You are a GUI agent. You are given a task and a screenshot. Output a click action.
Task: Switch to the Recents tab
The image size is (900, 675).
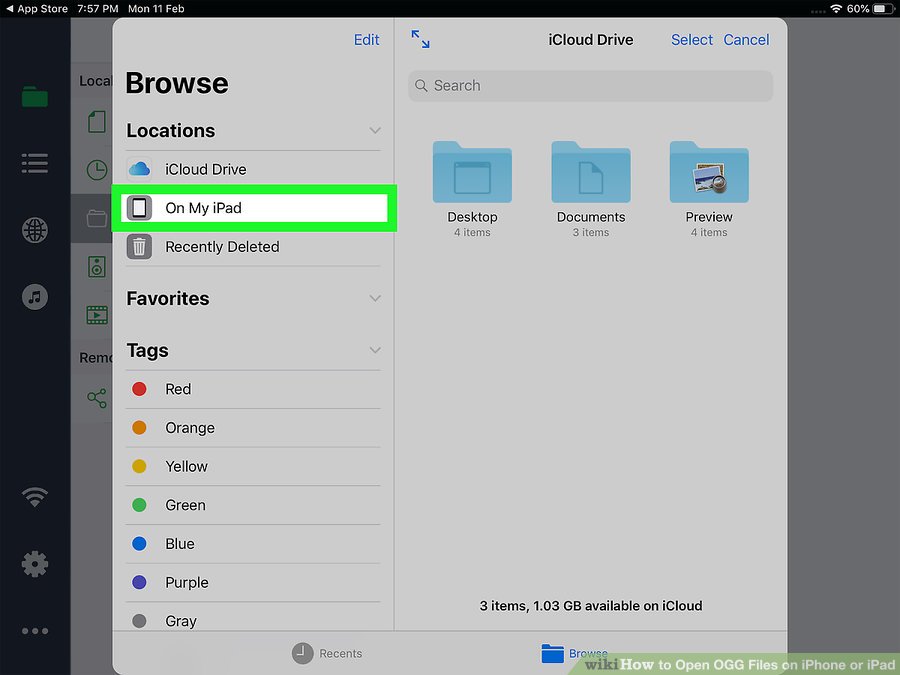327,653
